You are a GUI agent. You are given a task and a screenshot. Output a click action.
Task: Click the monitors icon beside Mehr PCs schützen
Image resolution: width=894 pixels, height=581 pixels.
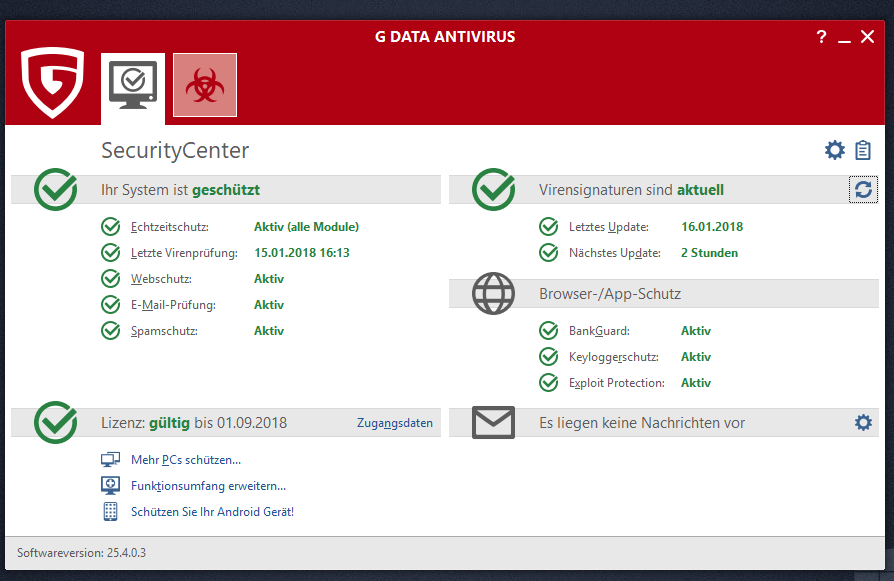coord(111,460)
